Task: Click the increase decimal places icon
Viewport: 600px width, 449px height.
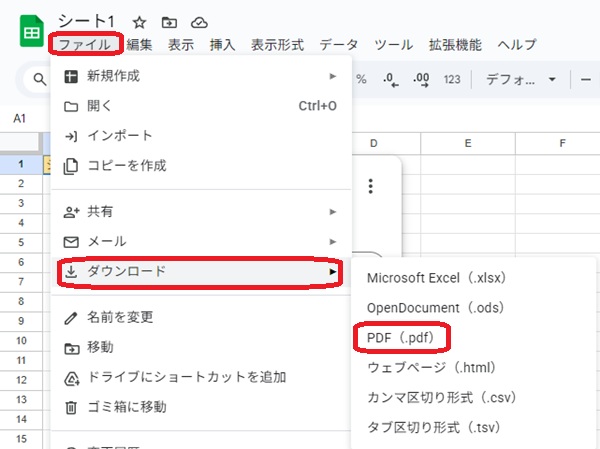Action: tap(420, 79)
